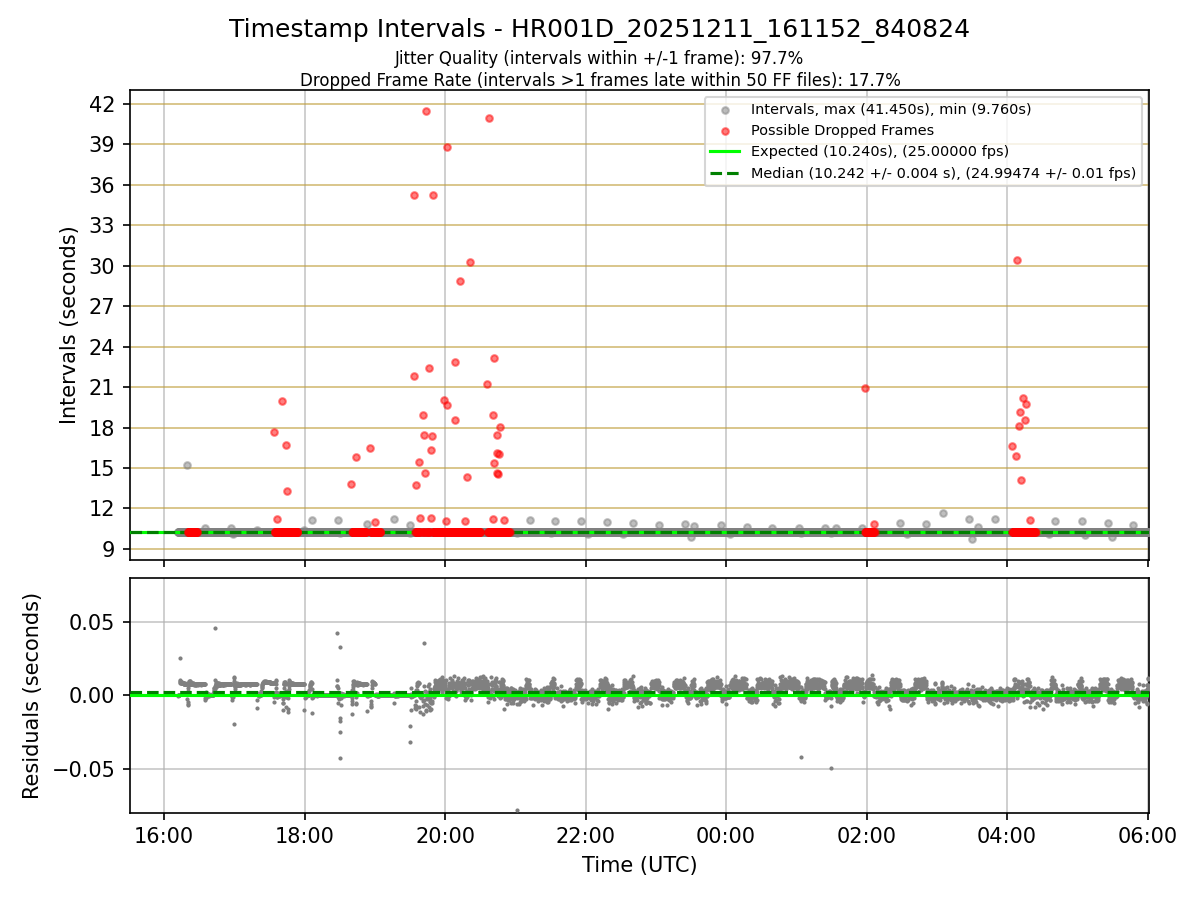The width and height of the screenshot is (1200, 900).
Task: Click the gray interval point at 15 s near 16:20
Action: click(x=187, y=465)
